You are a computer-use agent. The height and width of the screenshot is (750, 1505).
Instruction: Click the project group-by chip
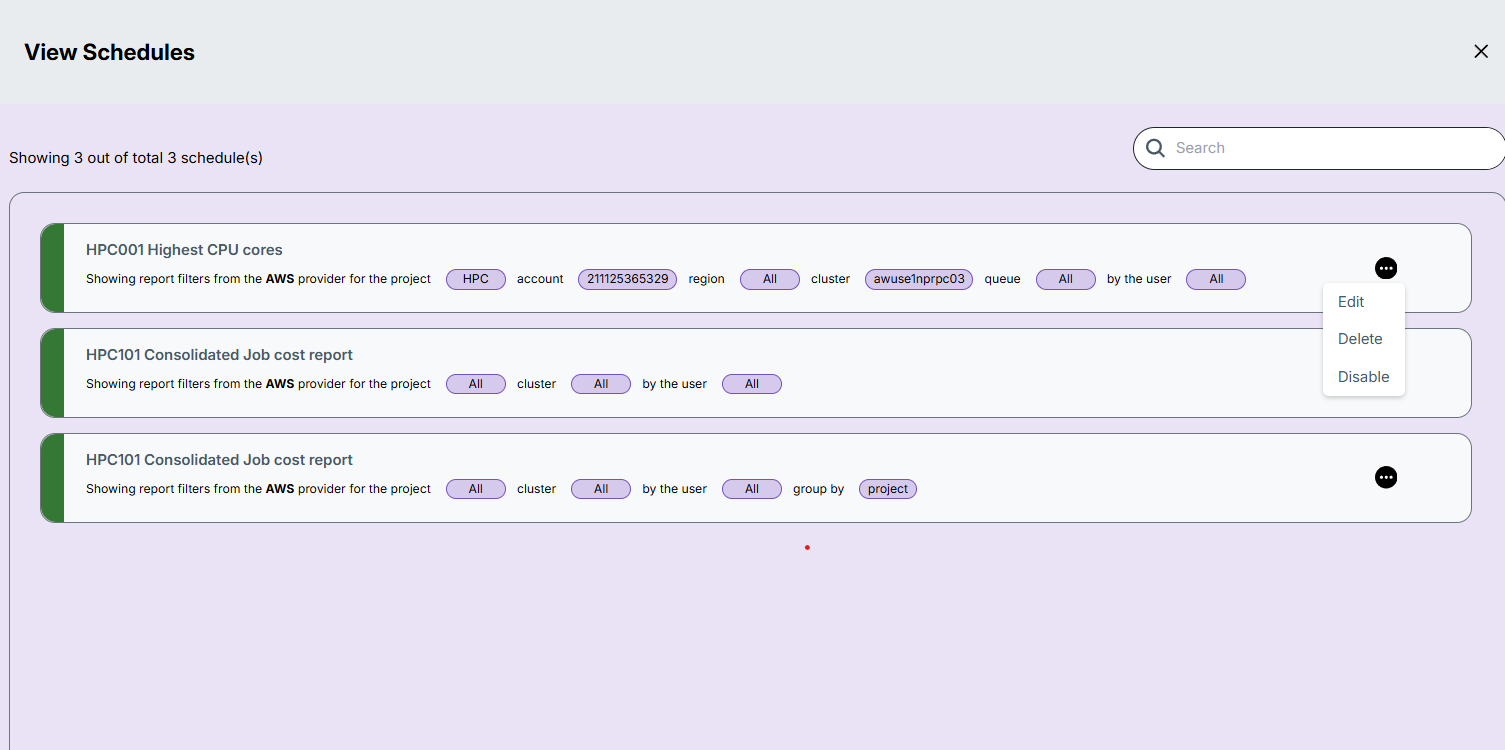pos(888,489)
